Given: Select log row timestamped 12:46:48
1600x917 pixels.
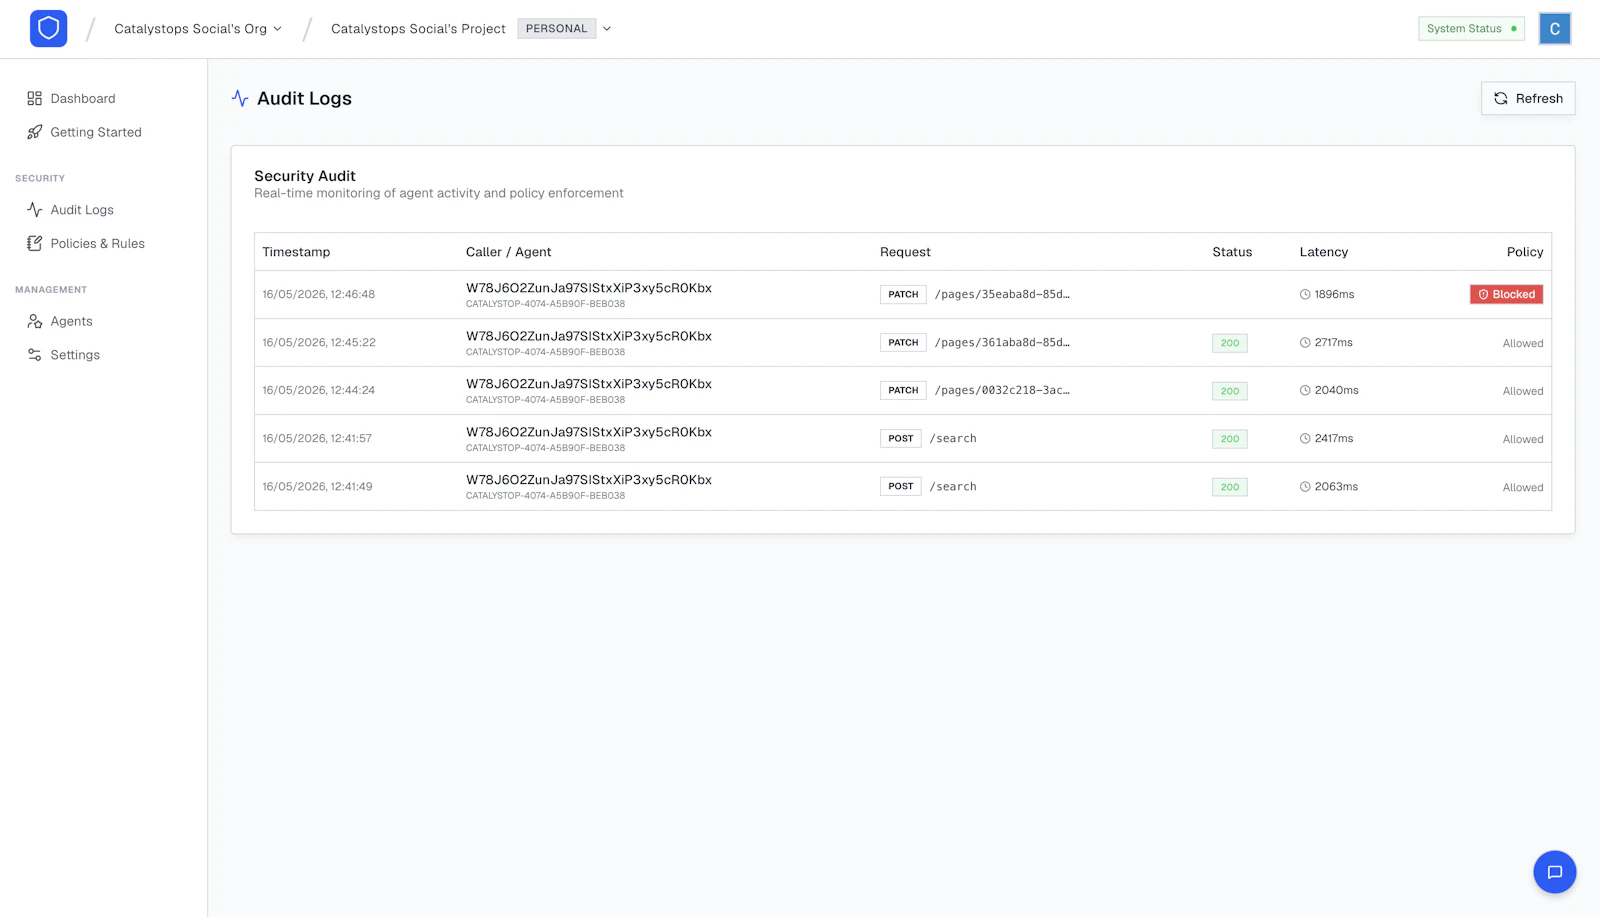Looking at the screenshot, I should pyautogui.click(x=903, y=295).
